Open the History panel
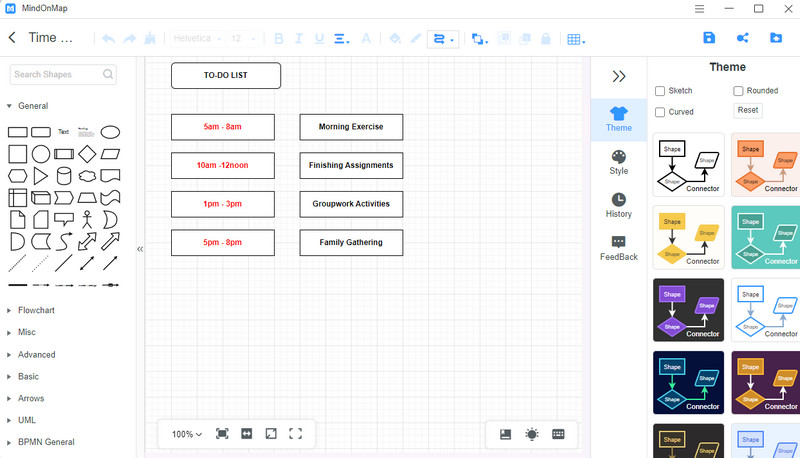 click(x=618, y=205)
